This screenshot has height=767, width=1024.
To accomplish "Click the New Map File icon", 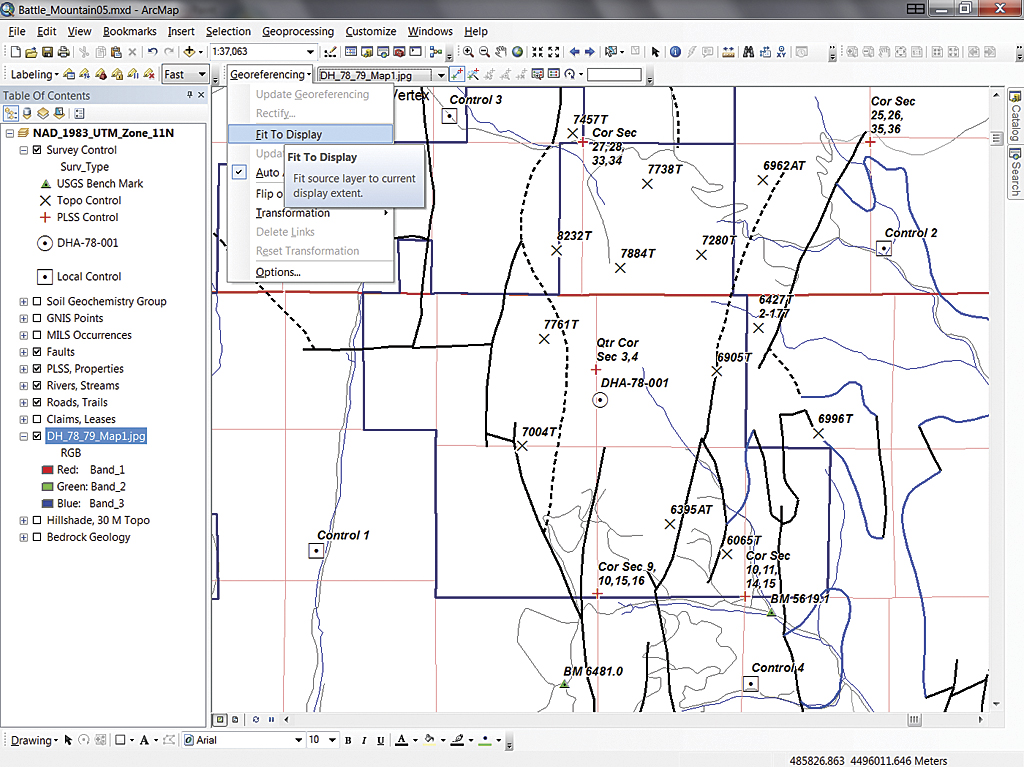I will click(x=16, y=52).
